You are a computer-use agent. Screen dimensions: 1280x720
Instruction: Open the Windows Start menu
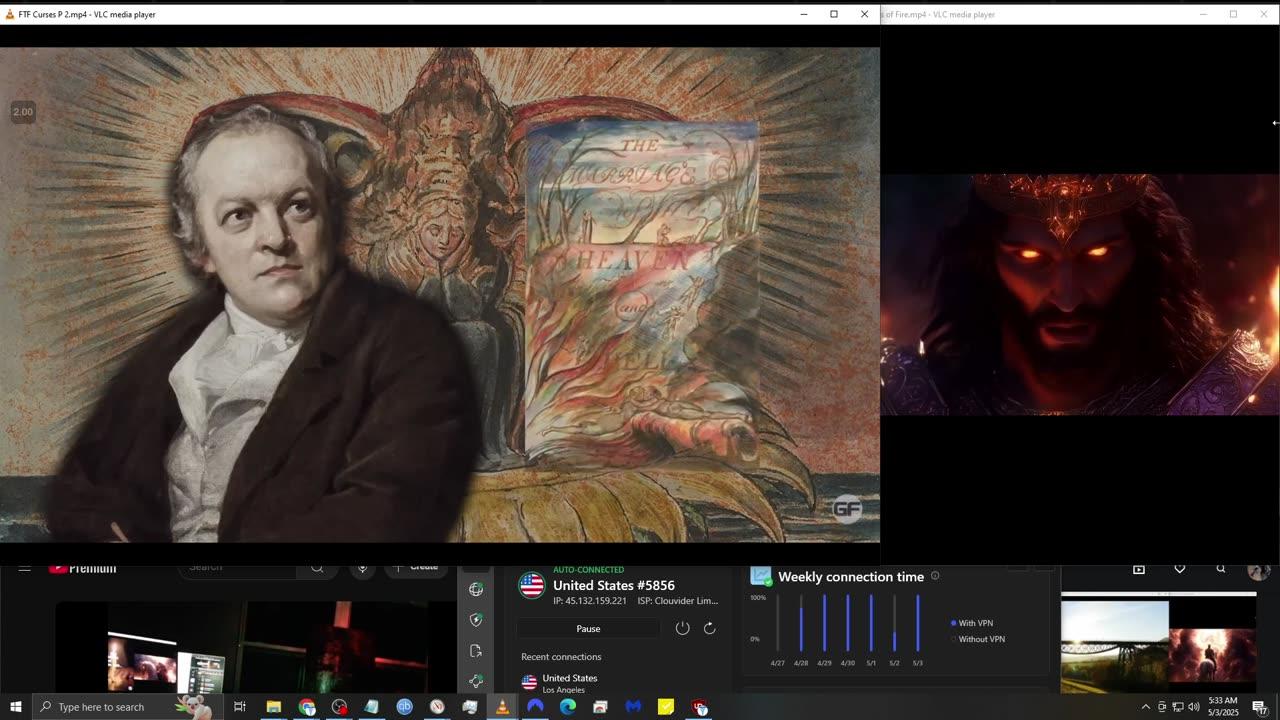(x=15, y=707)
